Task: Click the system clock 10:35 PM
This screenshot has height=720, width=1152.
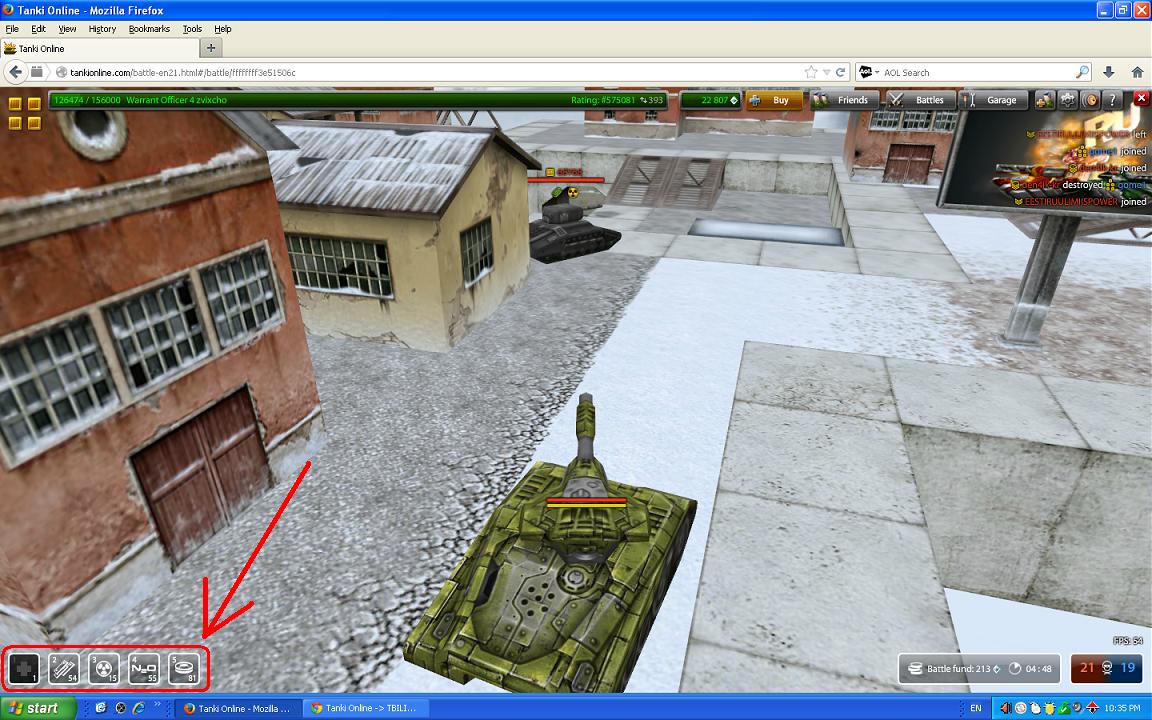Action: point(1124,708)
